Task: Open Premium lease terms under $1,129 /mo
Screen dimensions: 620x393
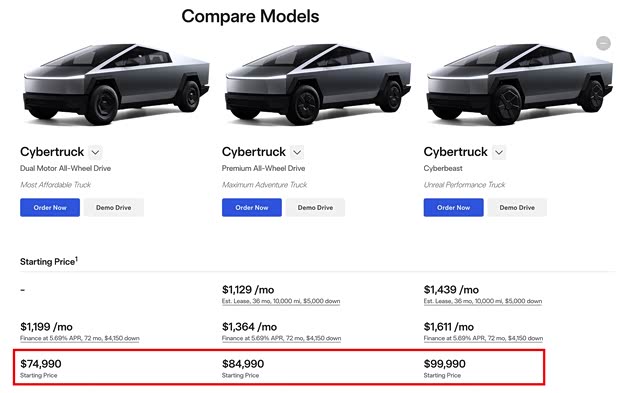Action: (x=281, y=301)
